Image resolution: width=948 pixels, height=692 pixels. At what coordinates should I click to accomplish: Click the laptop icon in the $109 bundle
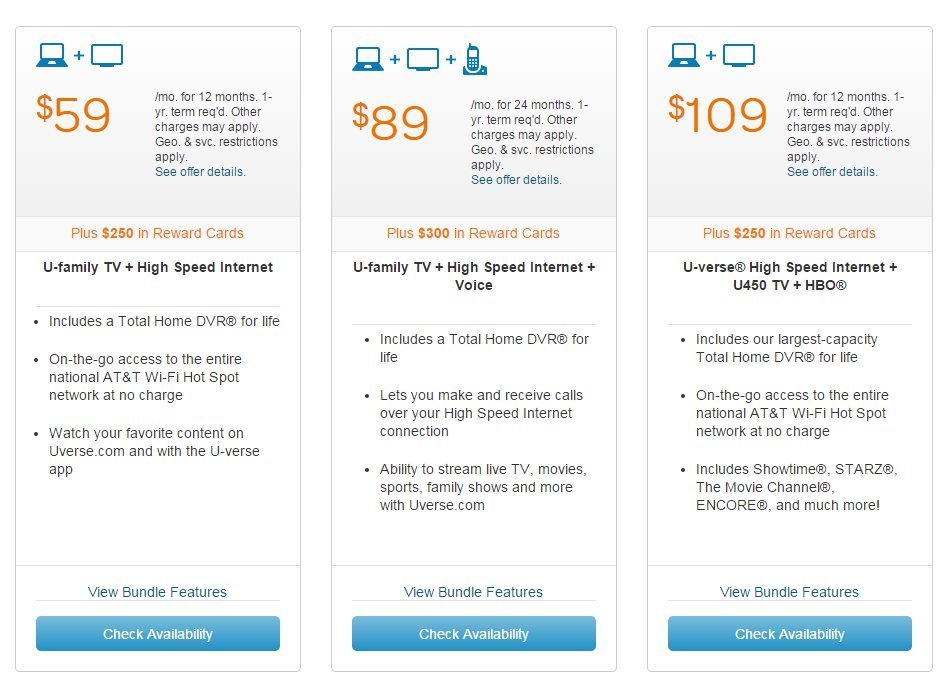pyautogui.click(x=684, y=55)
